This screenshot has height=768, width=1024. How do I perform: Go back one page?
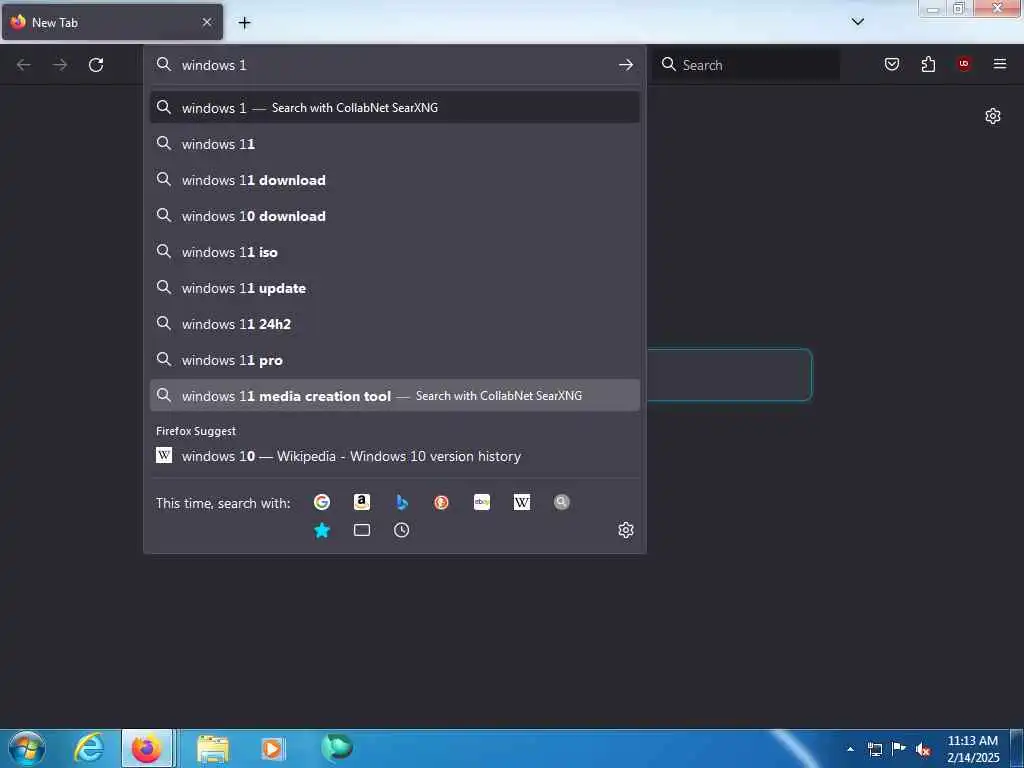tap(24, 65)
